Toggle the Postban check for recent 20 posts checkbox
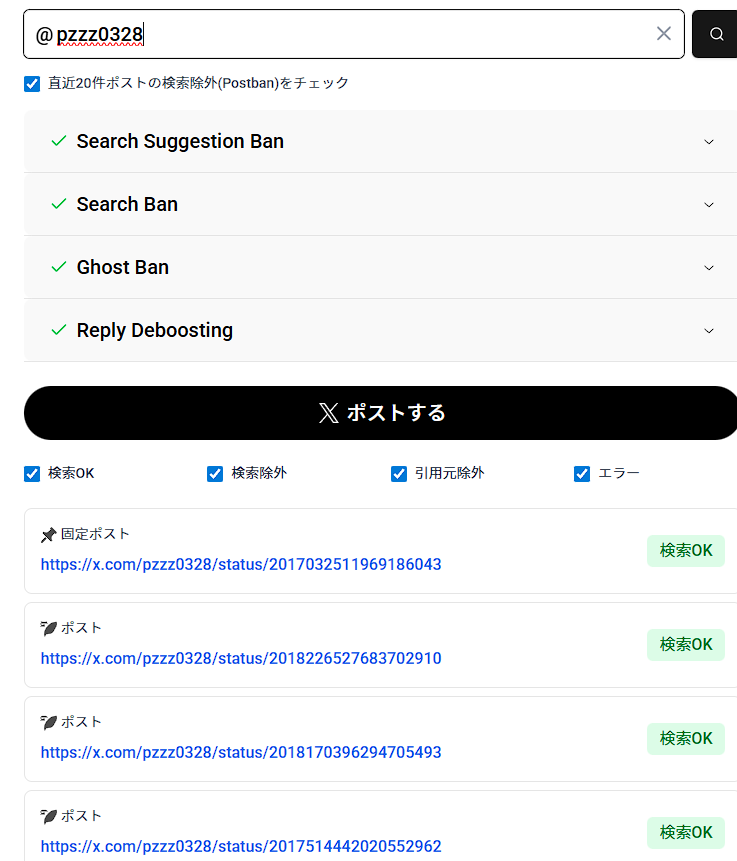Viewport: 737px width, 861px height. pyautogui.click(x=32, y=83)
